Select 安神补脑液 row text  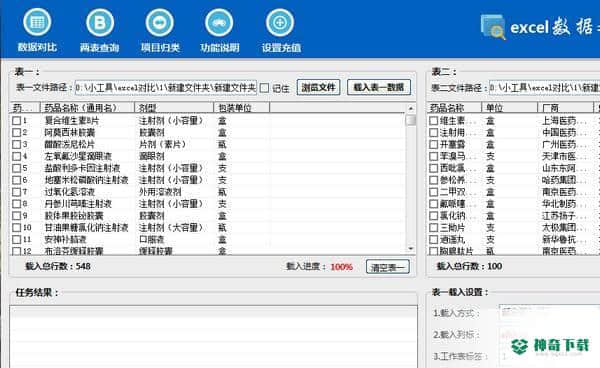pos(65,239)
